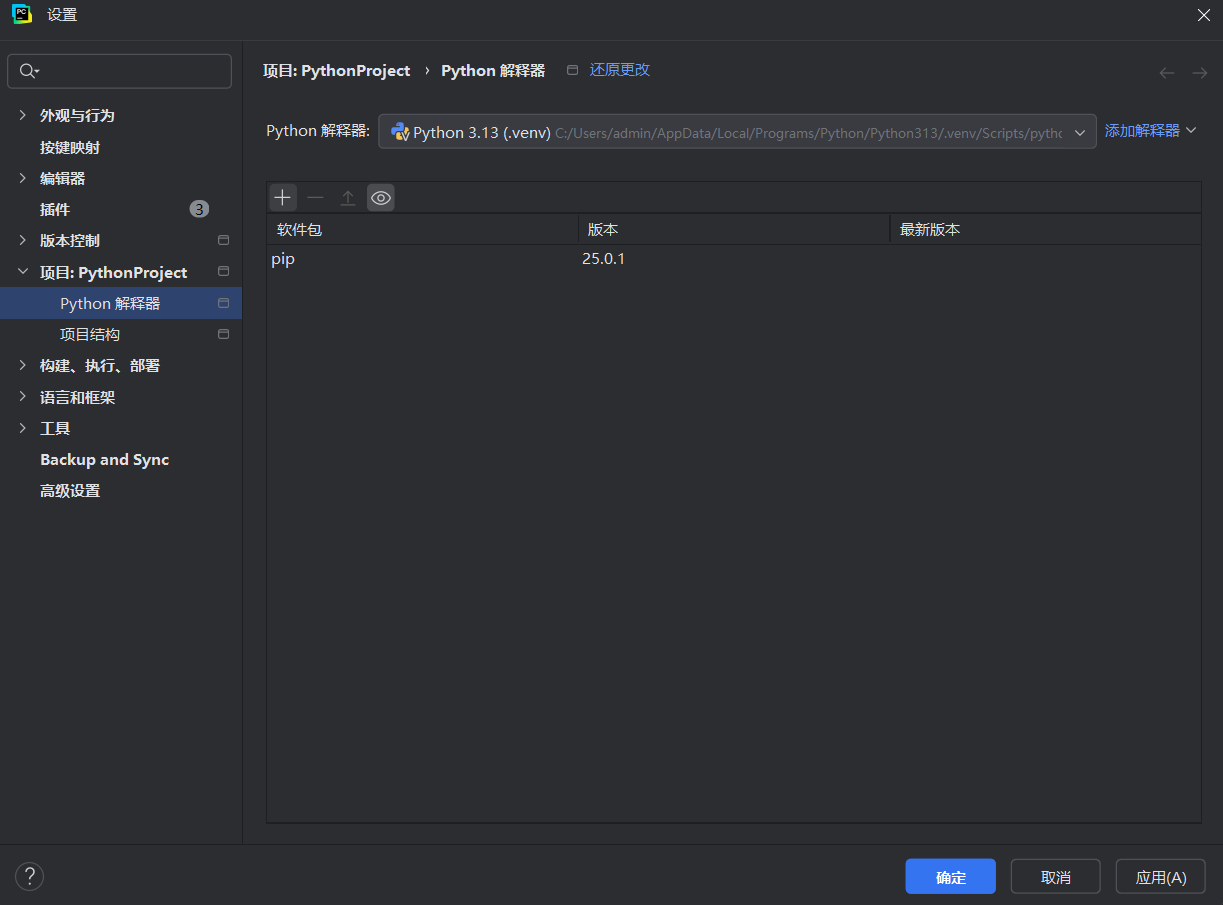Open the 添加解释器 dropdown menu
The height and width of the screenshot is (905, 1223).
click(x=1150, y=131)
